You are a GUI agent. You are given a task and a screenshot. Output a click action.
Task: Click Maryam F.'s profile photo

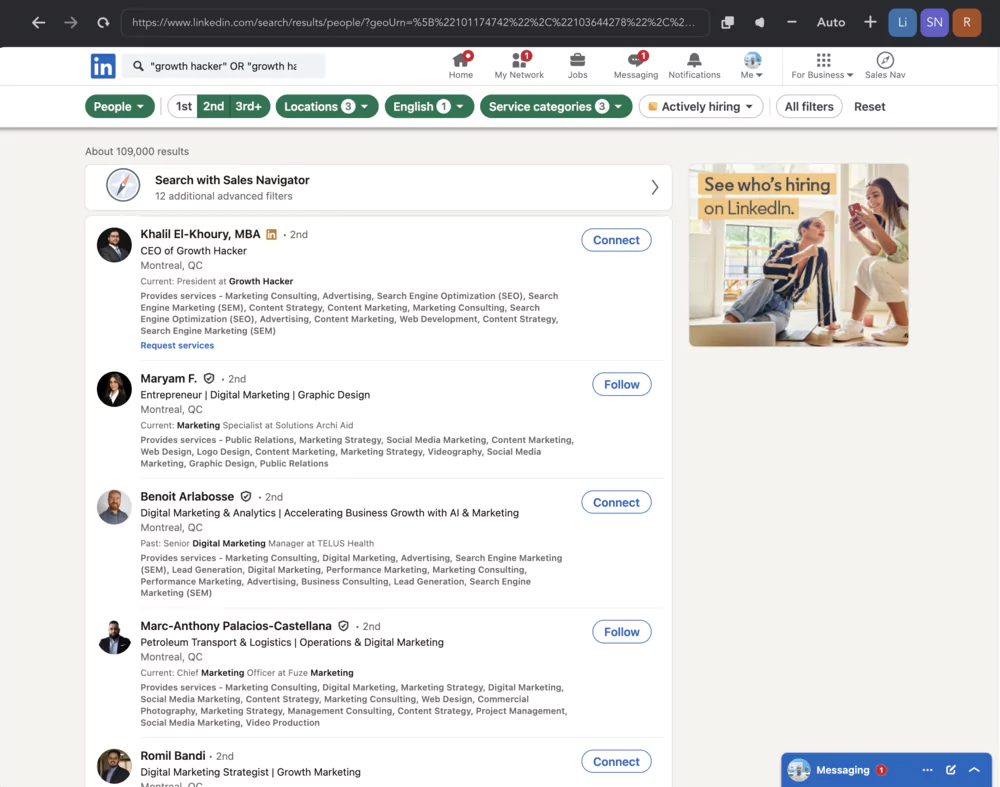coord(114,389)
